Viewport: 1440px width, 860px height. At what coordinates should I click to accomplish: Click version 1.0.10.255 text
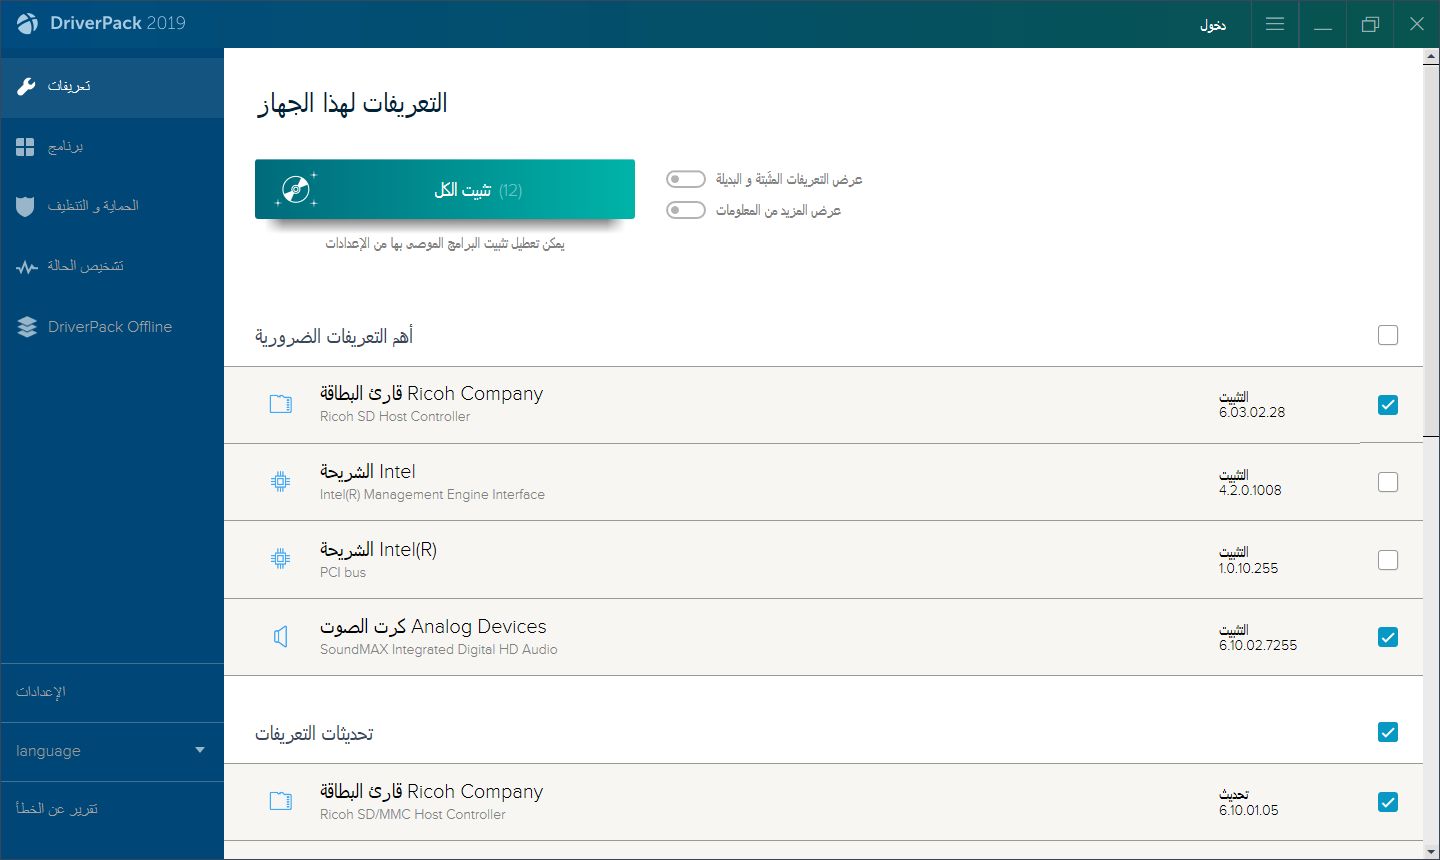(1248, 568)
